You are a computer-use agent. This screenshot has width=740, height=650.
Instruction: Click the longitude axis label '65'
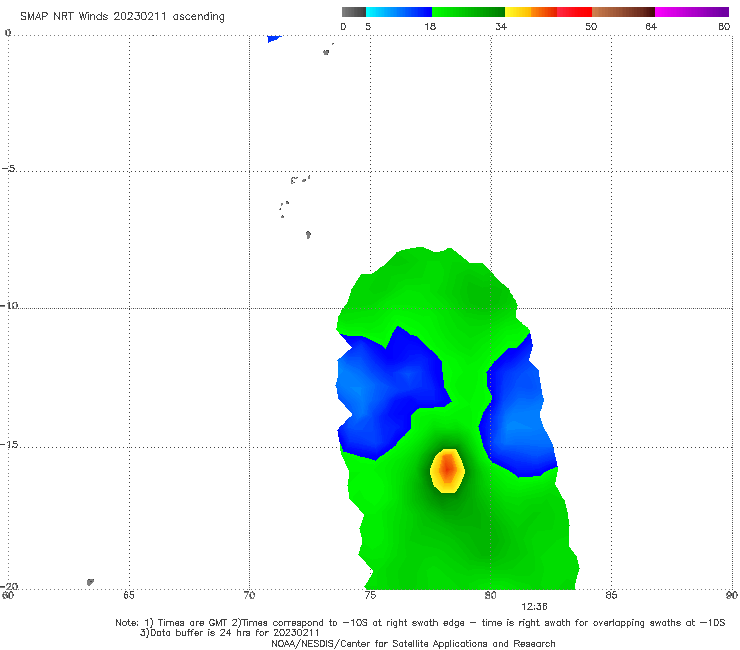tap(129, 595)
